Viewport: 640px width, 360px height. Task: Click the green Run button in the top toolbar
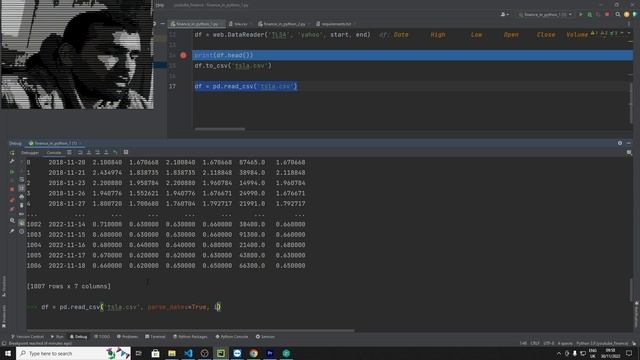(x=581, y=14)
